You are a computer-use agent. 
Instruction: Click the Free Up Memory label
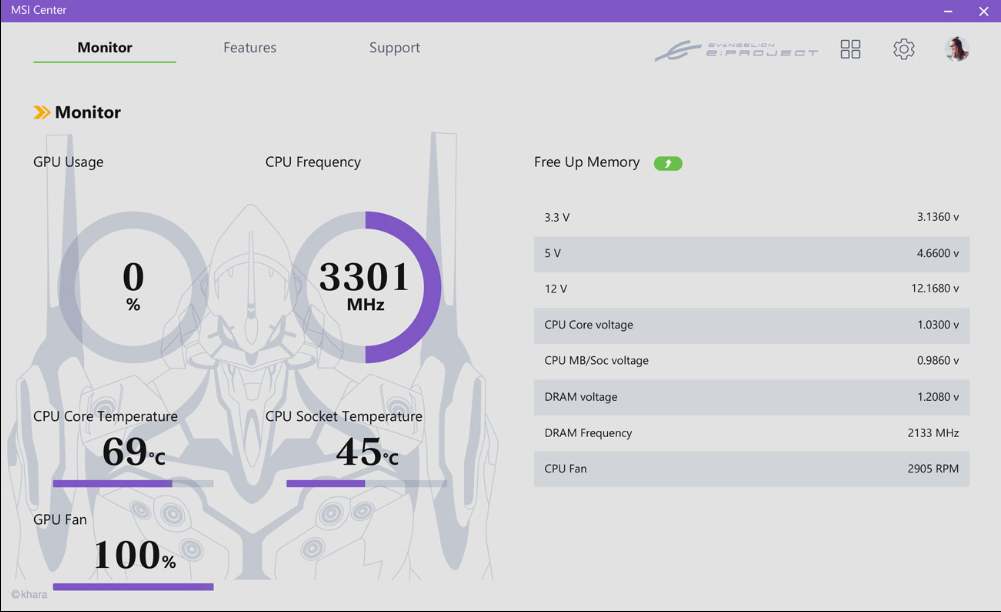[x=587, y=162]
